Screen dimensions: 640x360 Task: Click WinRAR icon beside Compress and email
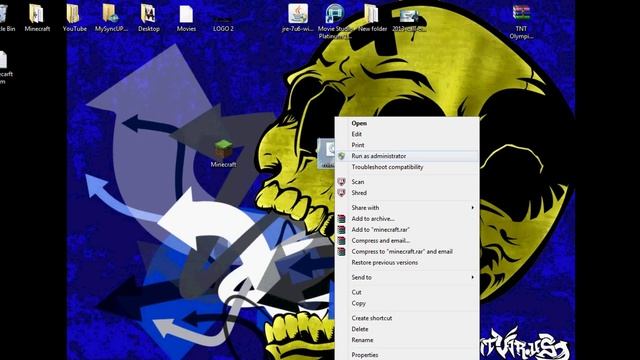pos(342,241)
